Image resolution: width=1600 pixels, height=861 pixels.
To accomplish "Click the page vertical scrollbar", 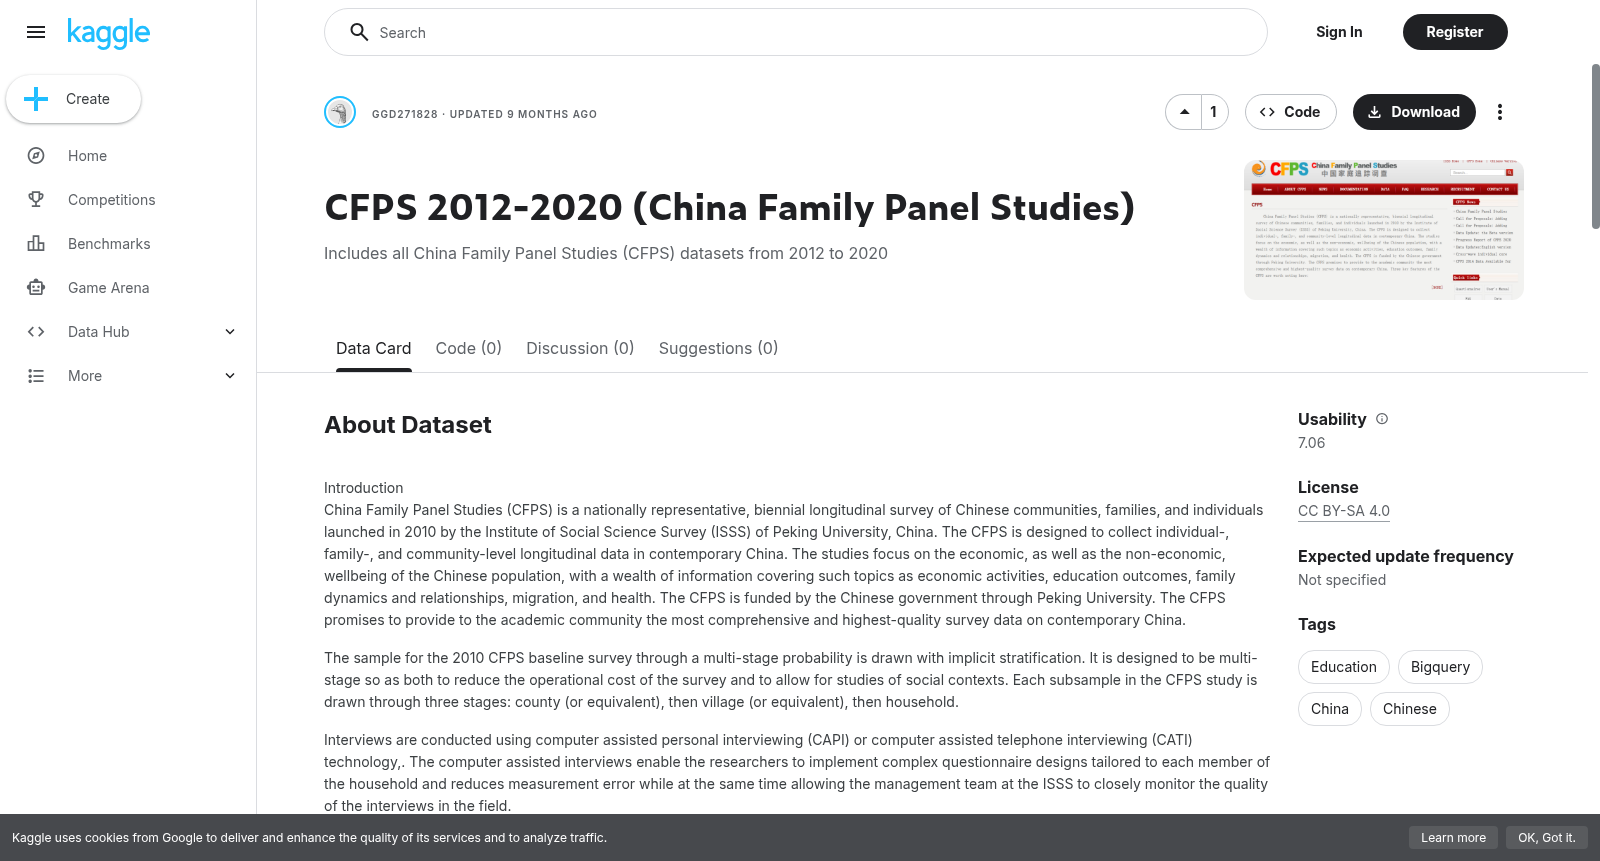I will [1595, 146].
